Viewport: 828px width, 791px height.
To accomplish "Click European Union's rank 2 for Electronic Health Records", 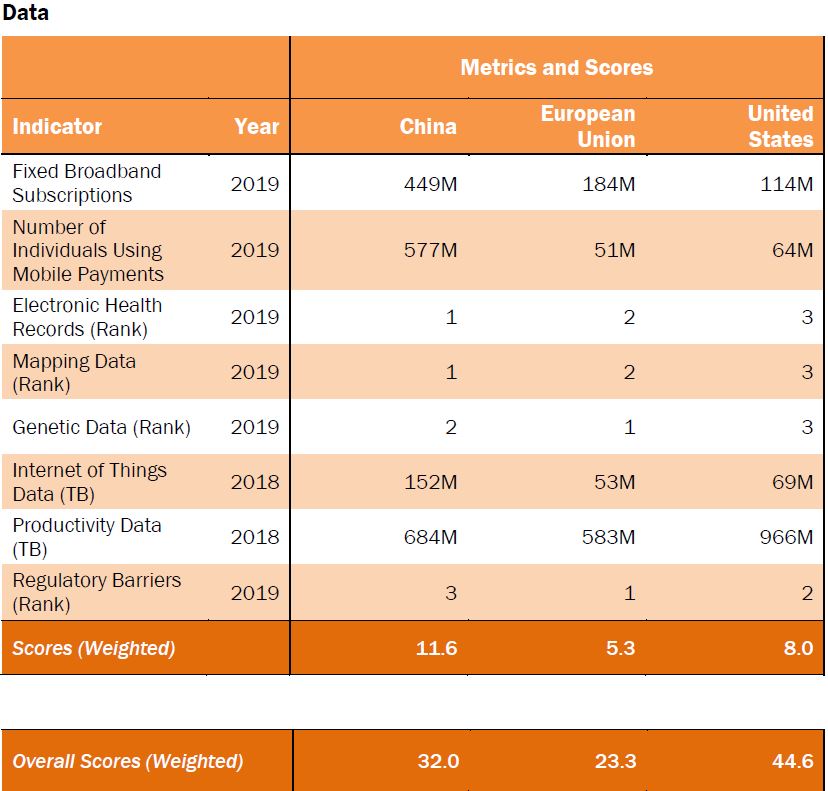I will pos(629,317).
